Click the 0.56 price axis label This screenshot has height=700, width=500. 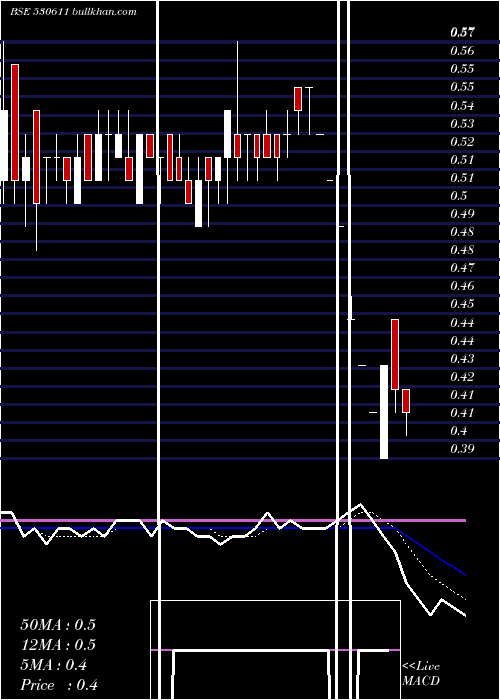(462, 50)
